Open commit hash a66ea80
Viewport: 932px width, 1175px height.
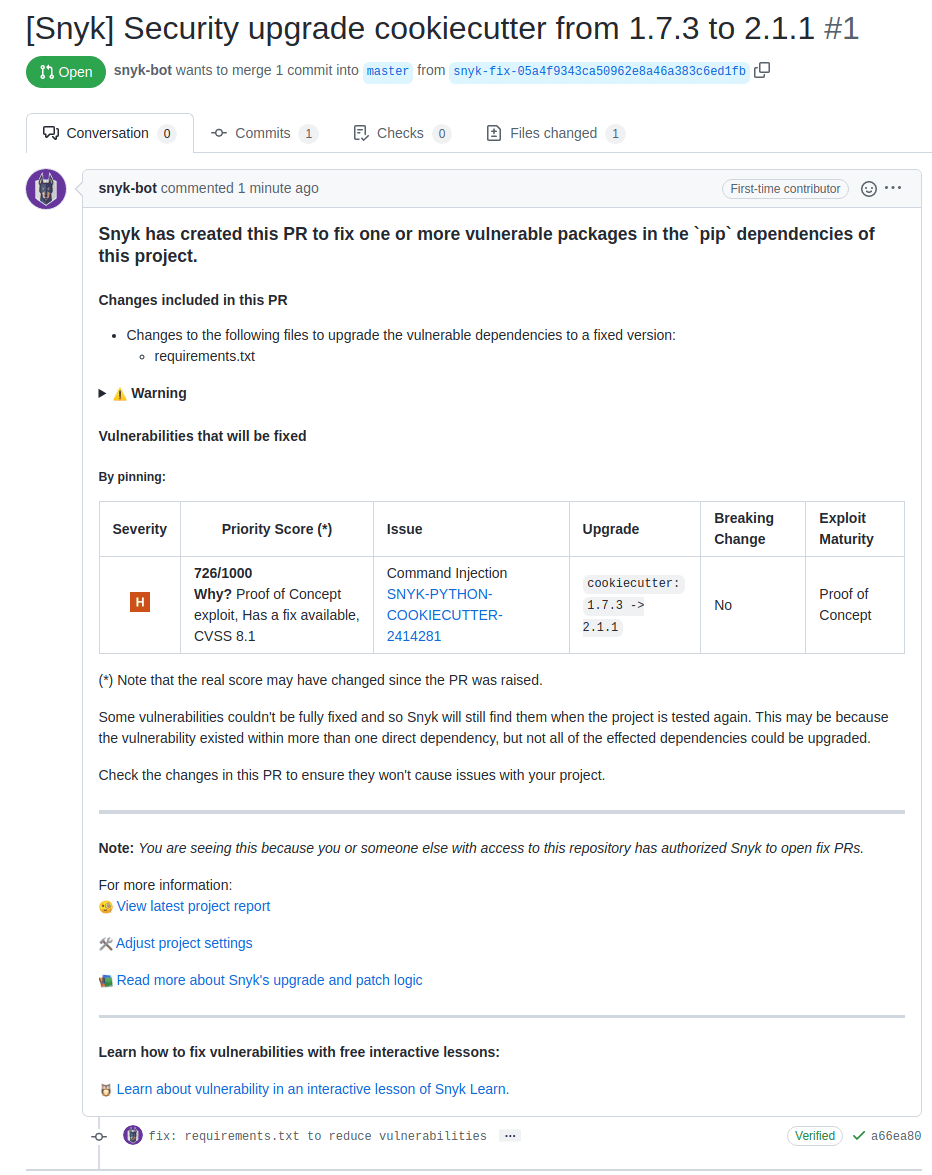896,1136
